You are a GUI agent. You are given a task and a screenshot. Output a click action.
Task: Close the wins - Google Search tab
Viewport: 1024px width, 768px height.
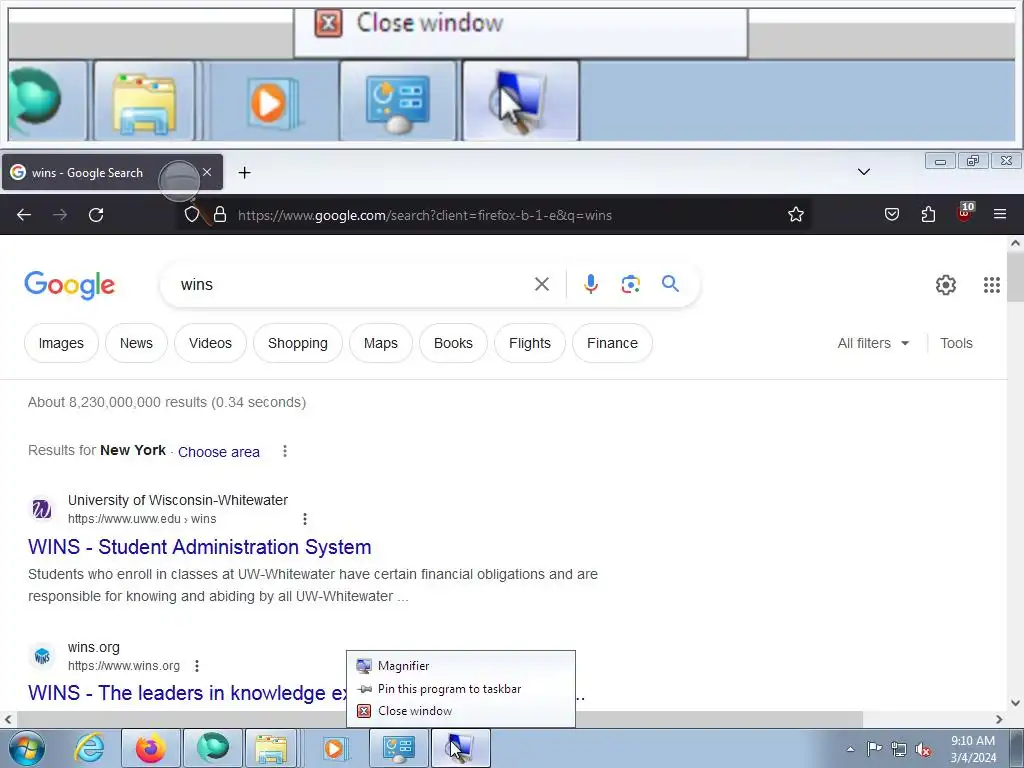pos(207,172)
